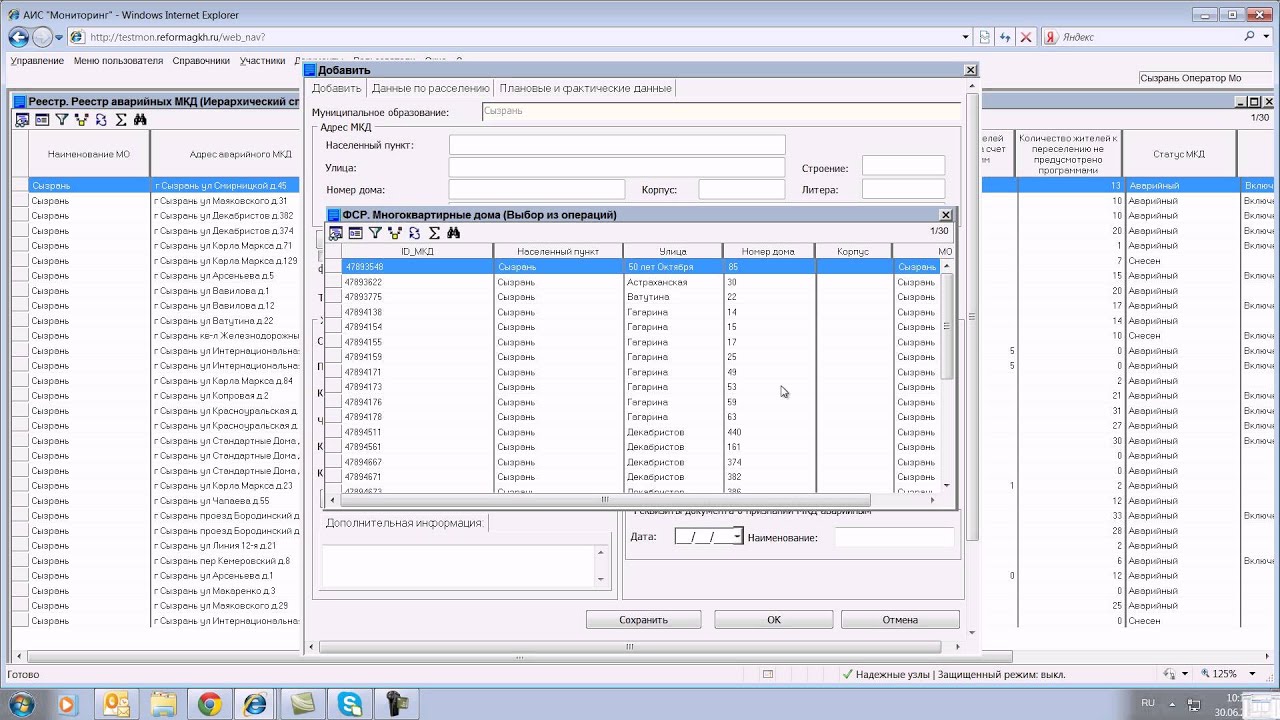The height and width of the screenshot is (720, 1280).
Task: Click the Корпус input field
Action: coord(741,189)
